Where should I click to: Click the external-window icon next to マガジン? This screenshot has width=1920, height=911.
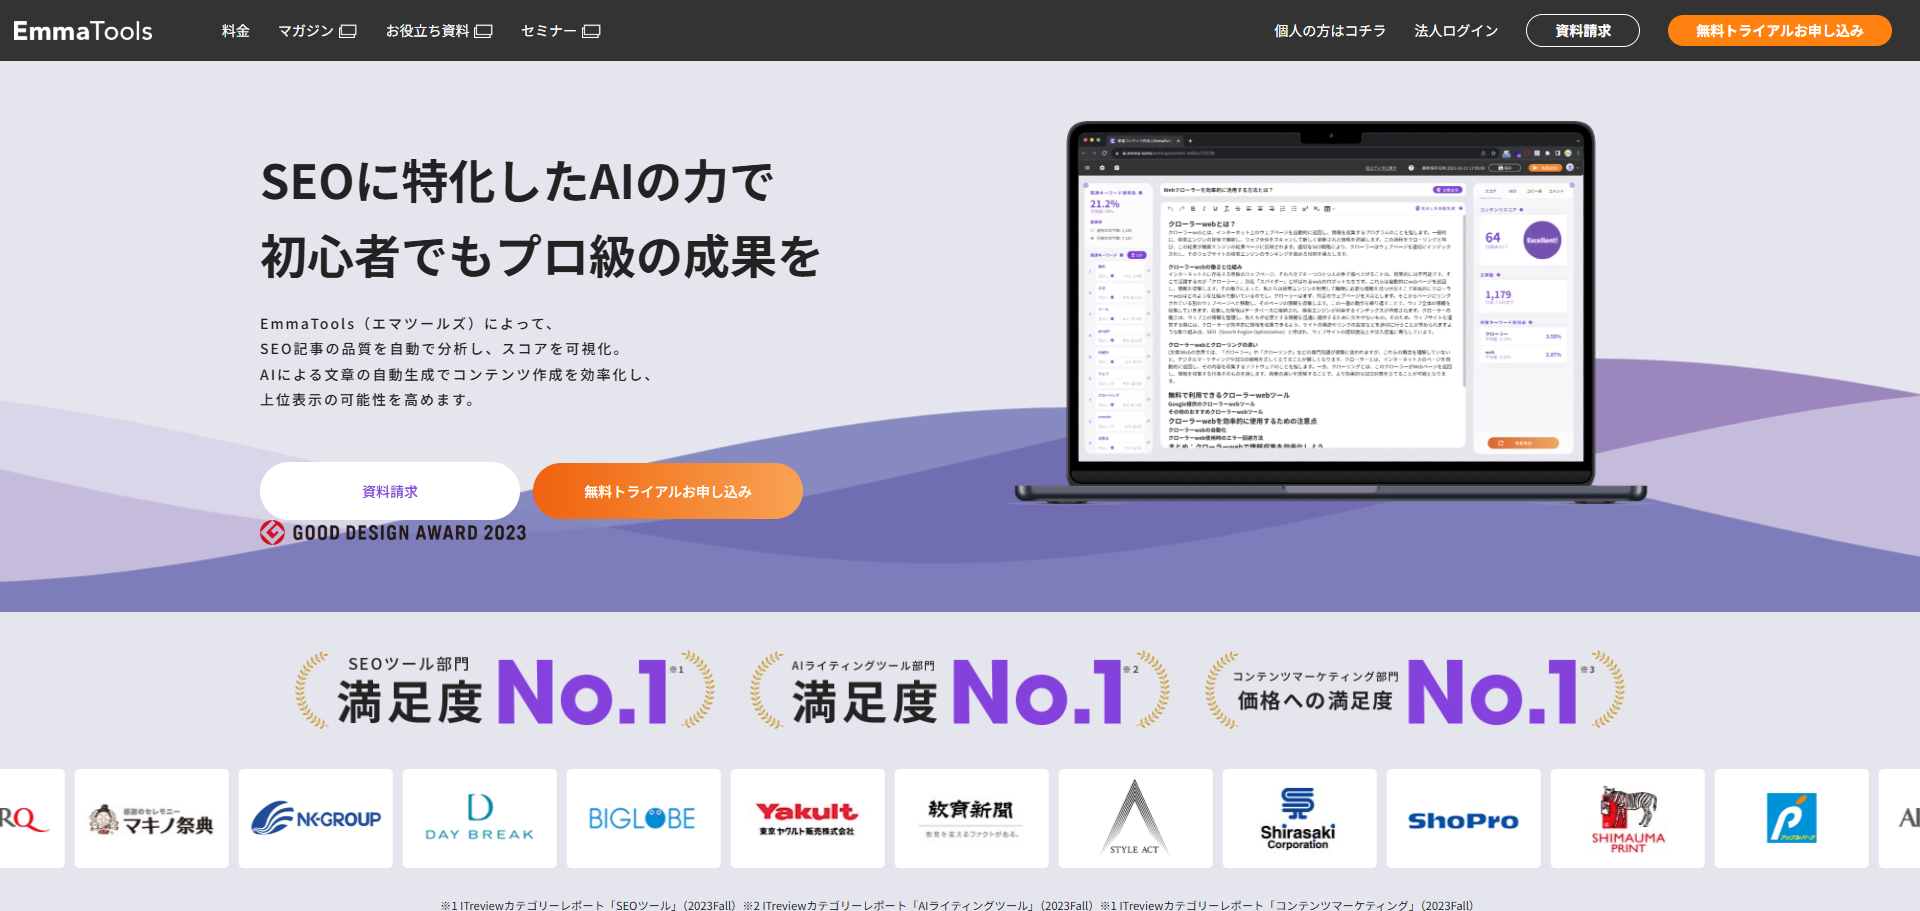click(x=348, y=31)
